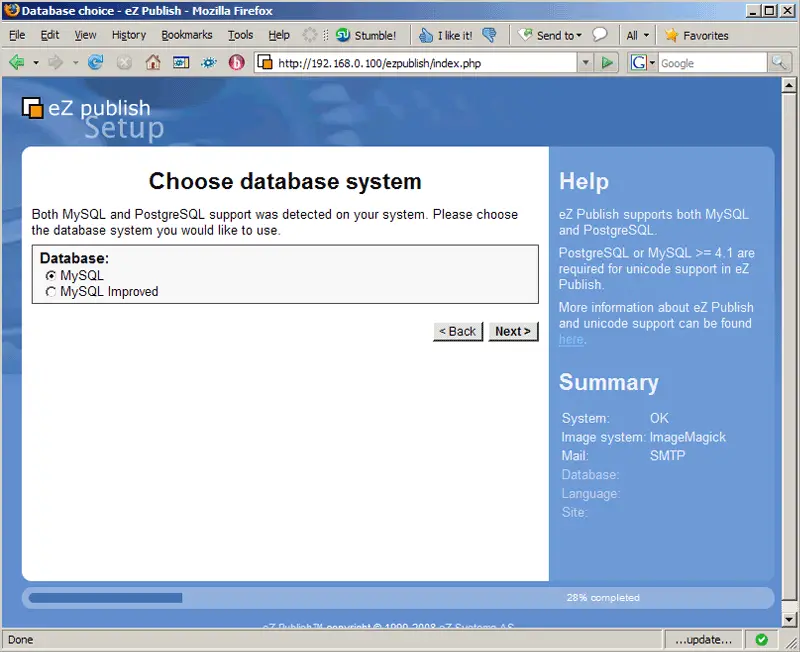Follow the 'here' unicode support link
The width and height of the screenshot is (800, 652).
(571, 339)
